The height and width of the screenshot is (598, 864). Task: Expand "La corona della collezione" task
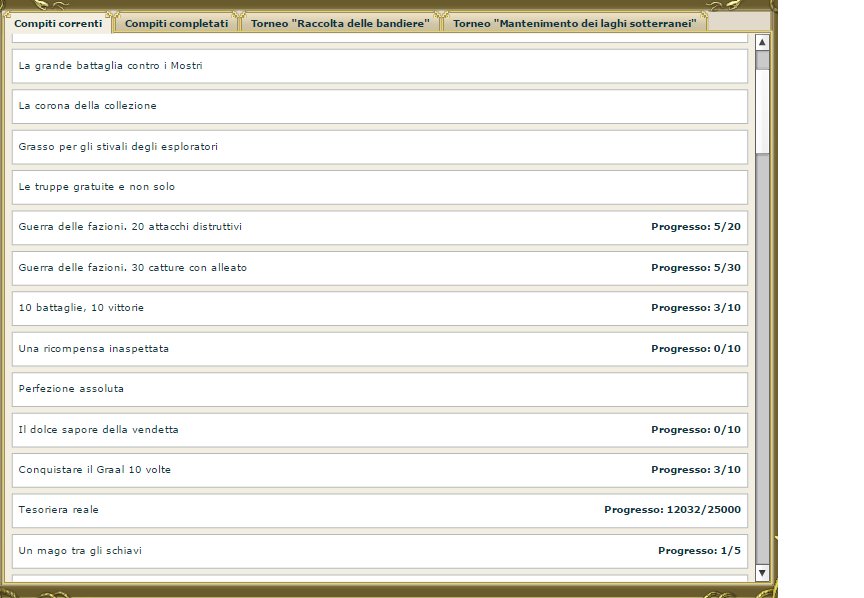coord(379,106)
